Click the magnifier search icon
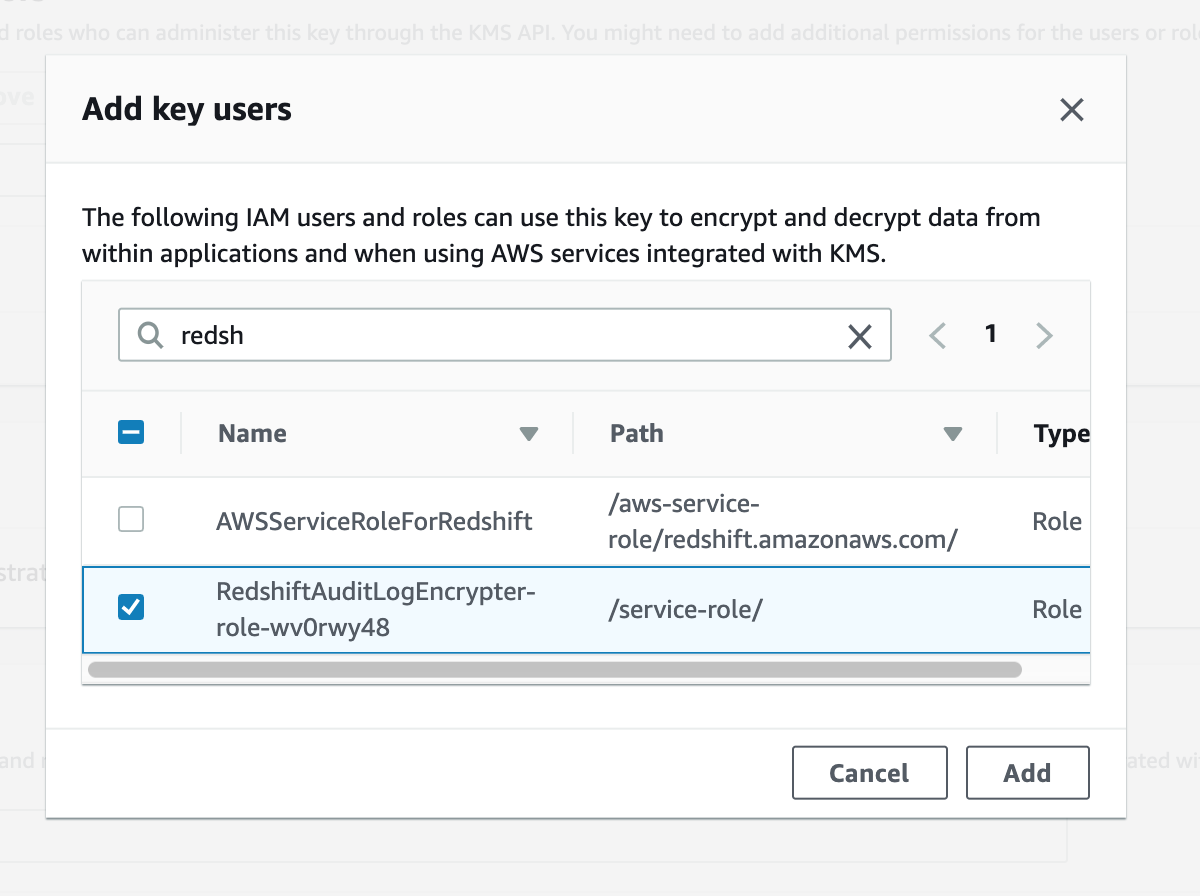 [150, 335]
